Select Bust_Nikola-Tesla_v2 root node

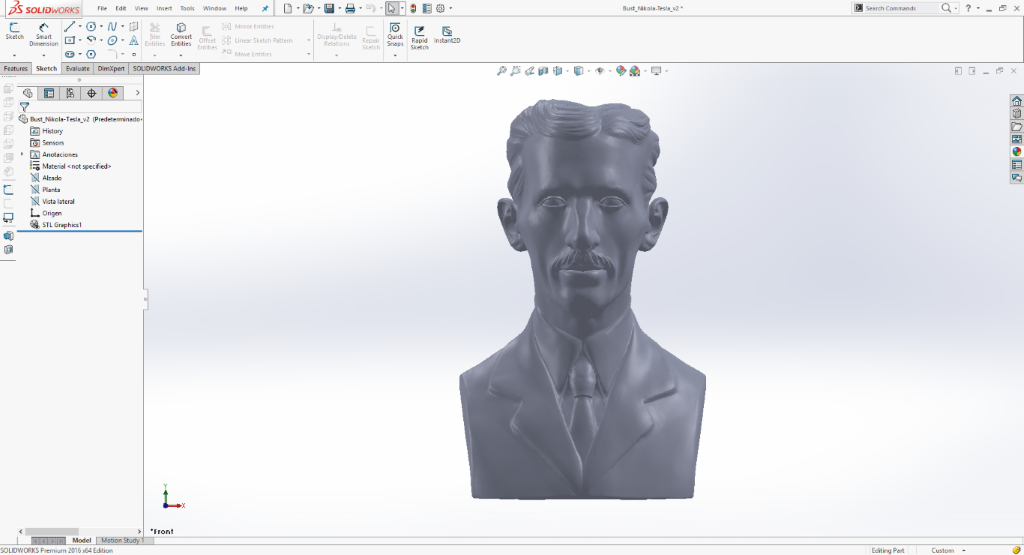(80, 119)
